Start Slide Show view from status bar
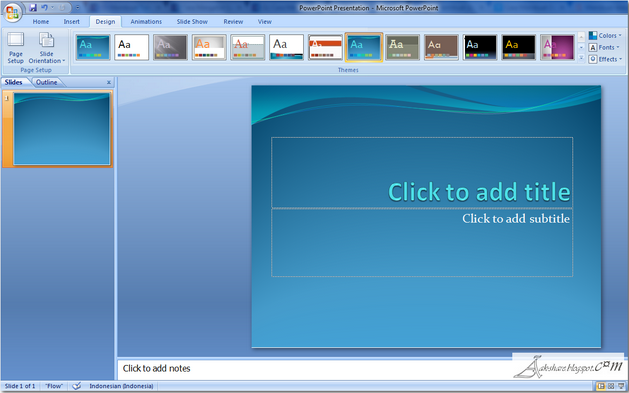 621,386
